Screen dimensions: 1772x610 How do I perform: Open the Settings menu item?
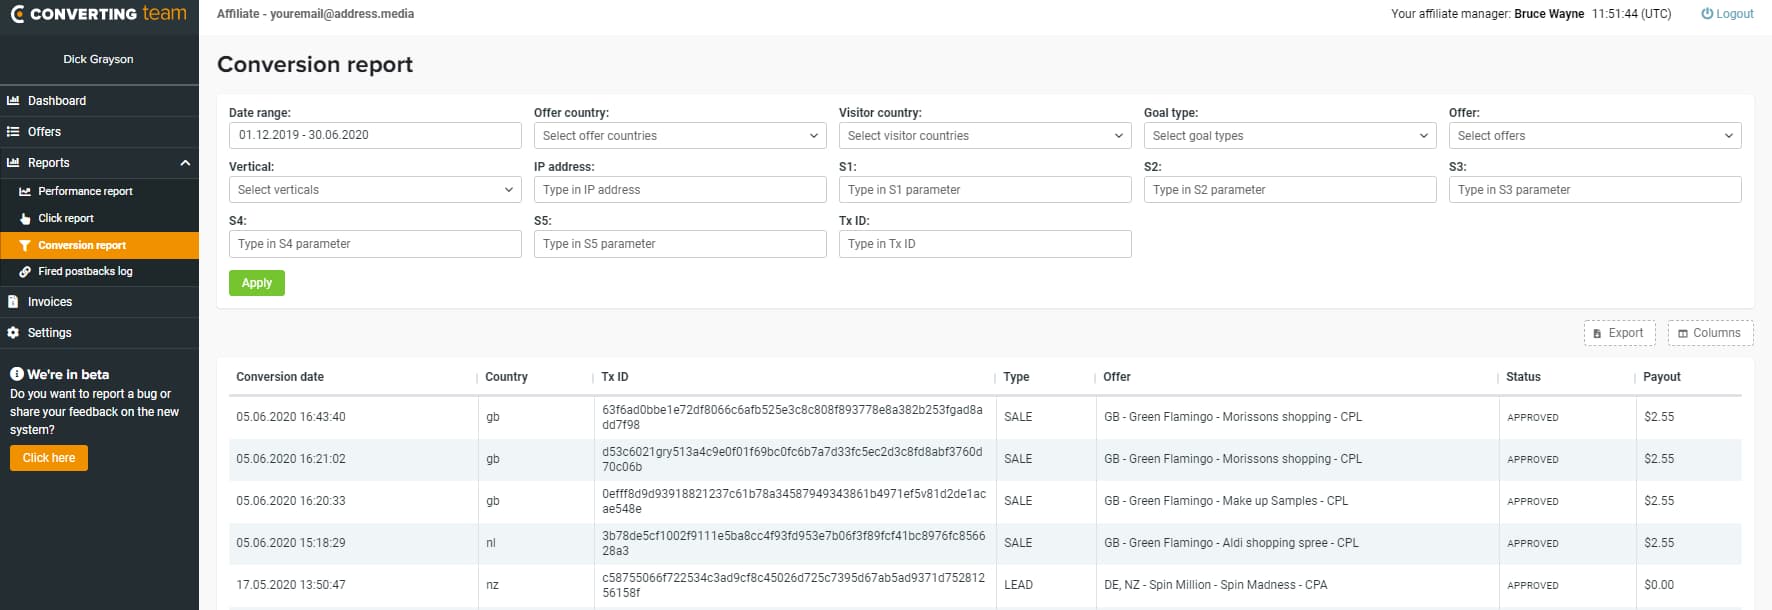pyautogui.click(x=99, y=333)
